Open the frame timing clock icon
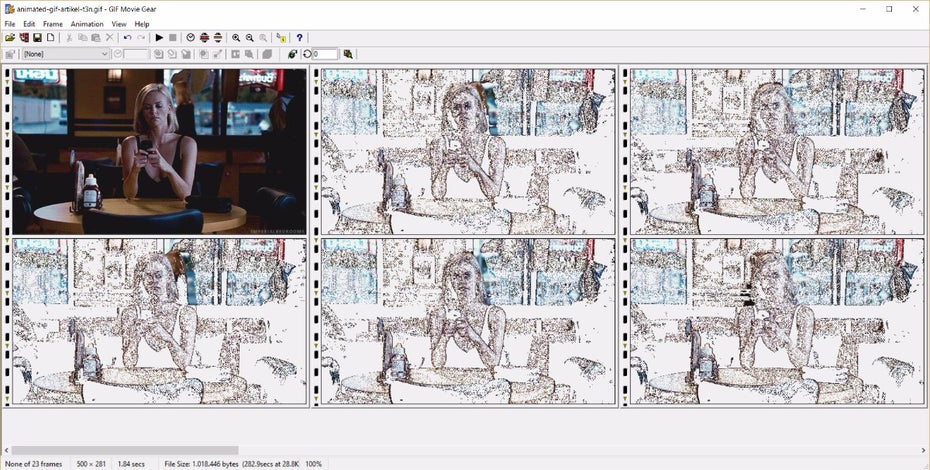Image resolution: width=930 pixels, height=470 pixels. coord(190,37)
